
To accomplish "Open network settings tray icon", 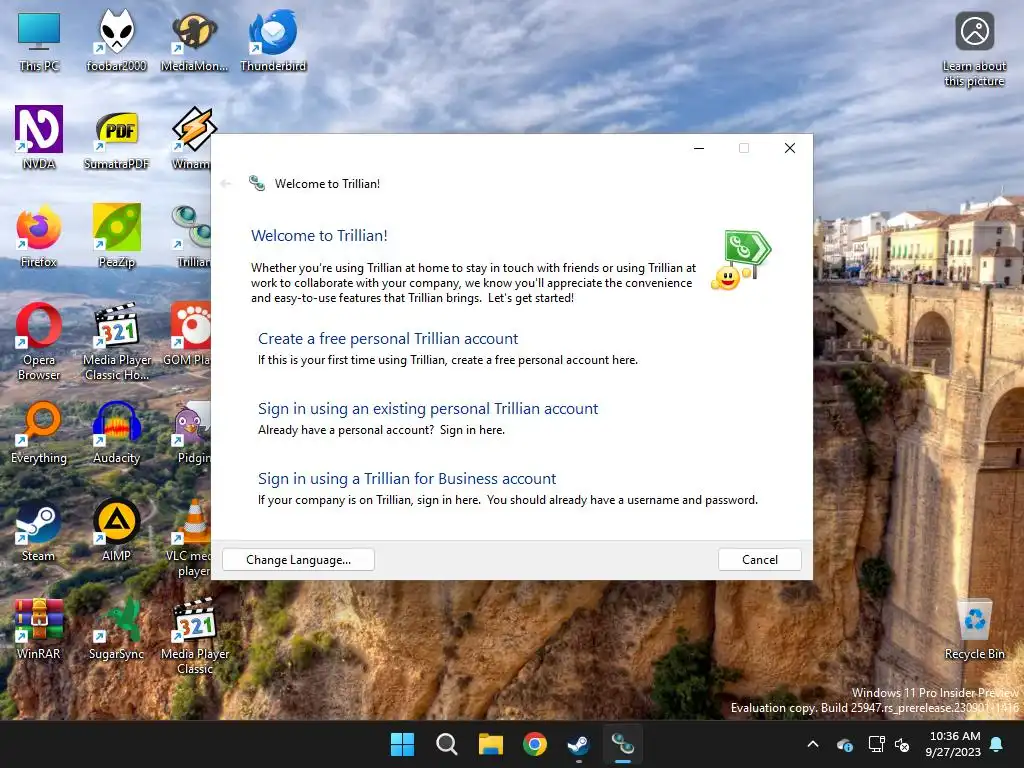I will coord(876,744).
